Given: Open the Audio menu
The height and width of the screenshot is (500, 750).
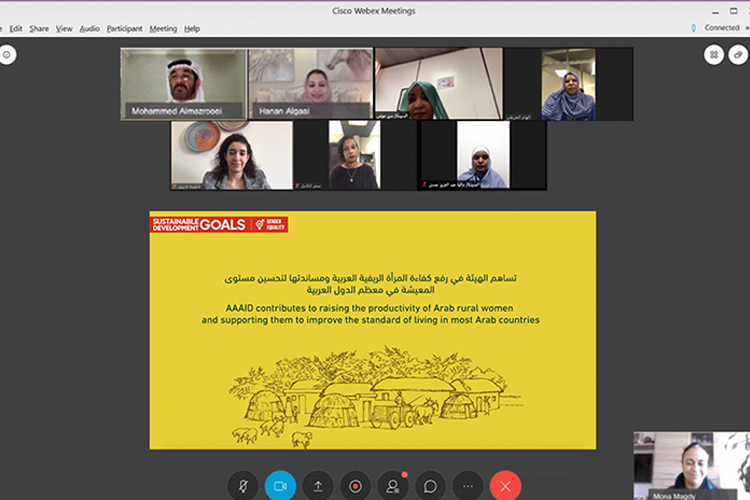Looking at the screenshot, I should 89,29.
